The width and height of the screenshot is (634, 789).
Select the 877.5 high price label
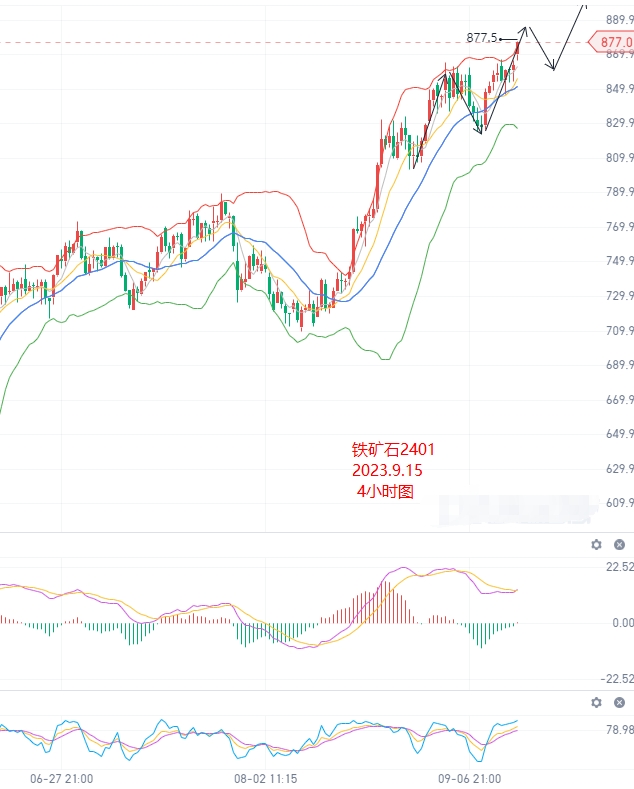pos(482,38)
